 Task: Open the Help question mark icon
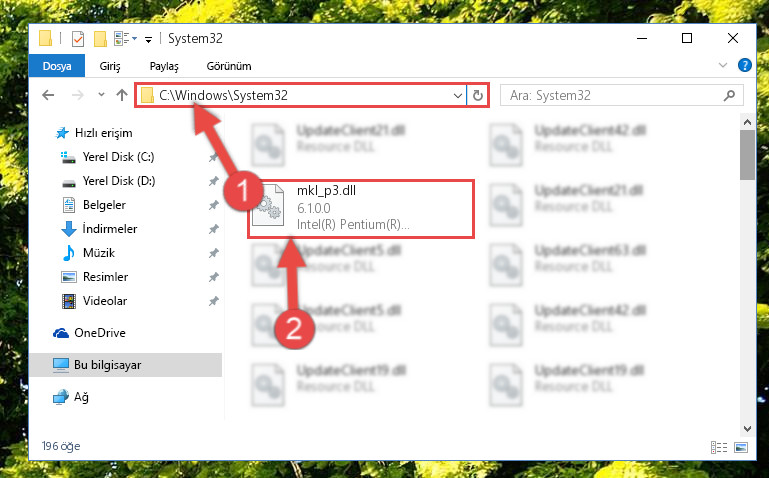tap(744, 65)
